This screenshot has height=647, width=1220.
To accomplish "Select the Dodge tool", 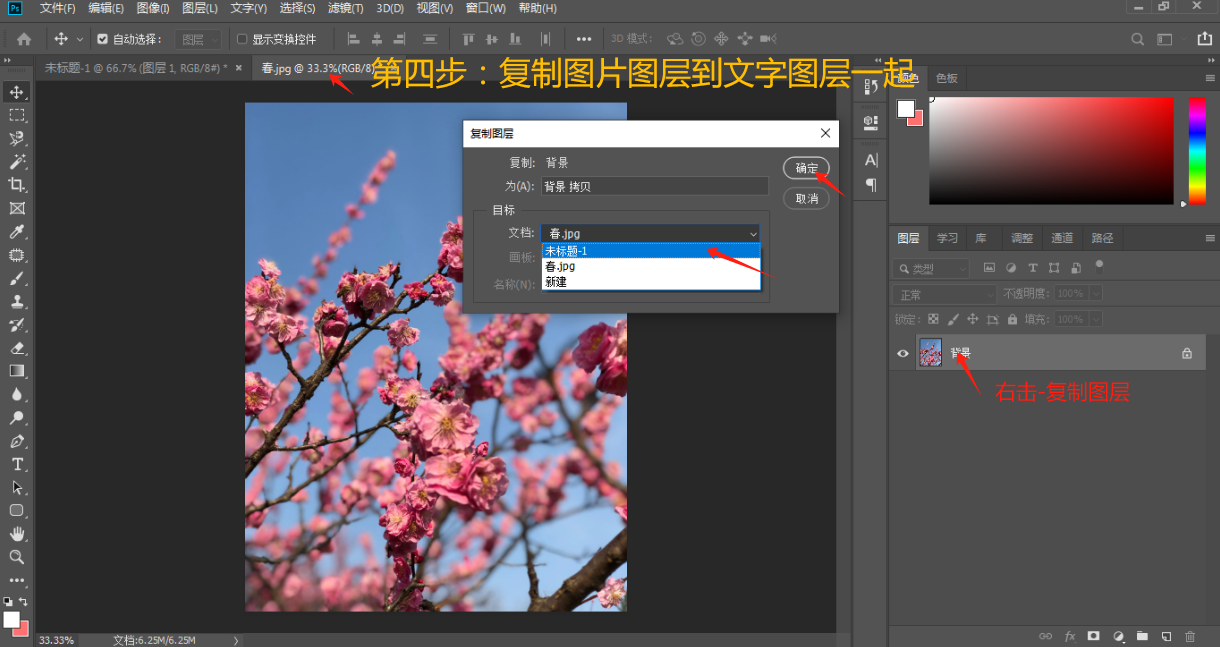I will pos(17,418).
